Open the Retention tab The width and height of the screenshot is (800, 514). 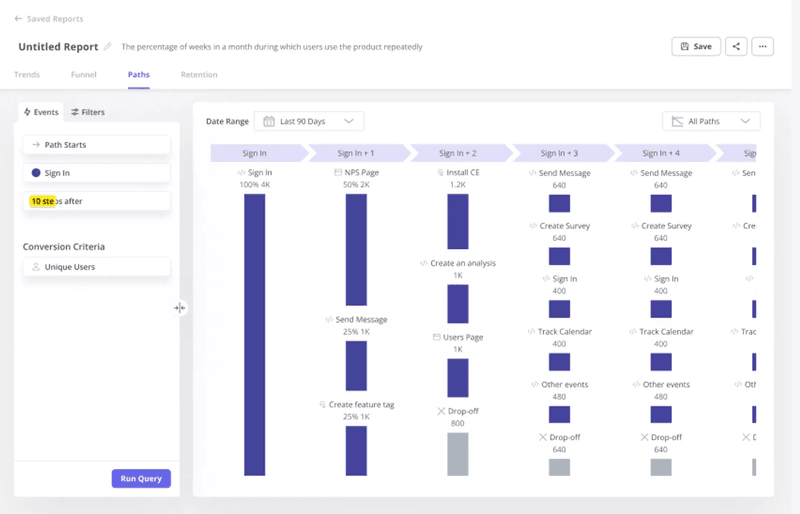[199, 75]
